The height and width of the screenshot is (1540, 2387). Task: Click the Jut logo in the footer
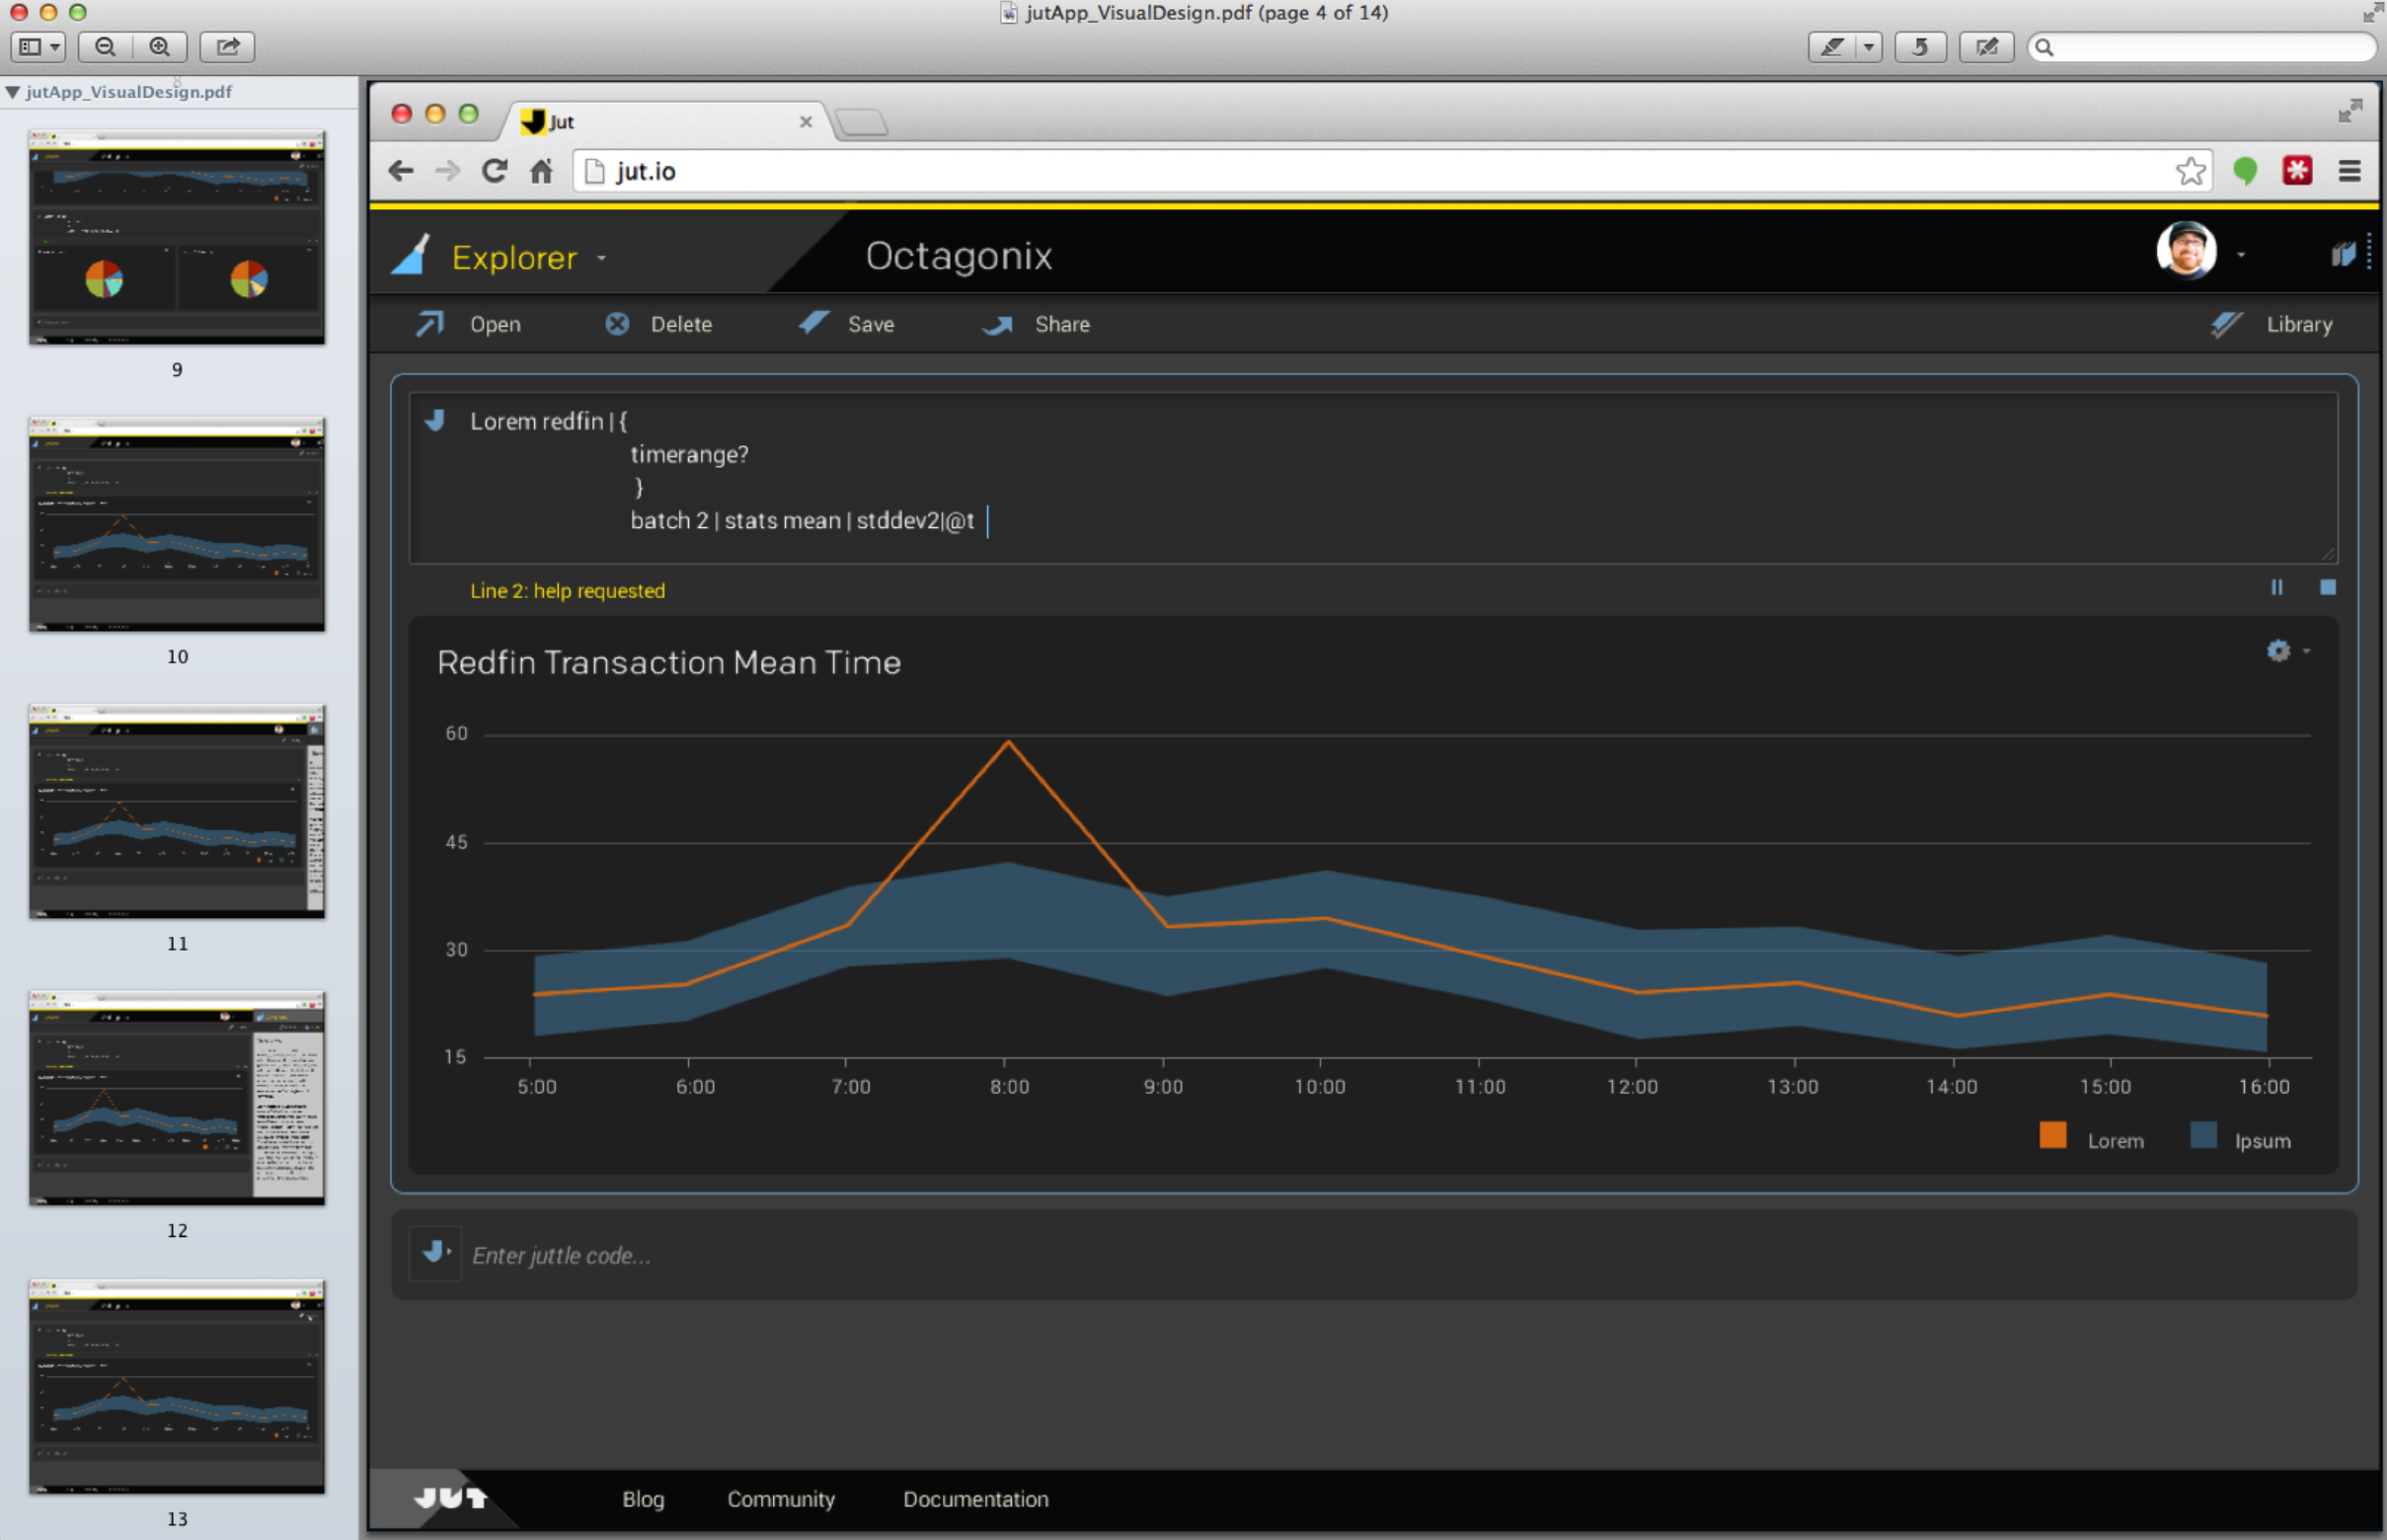(x=450, y=1497)
